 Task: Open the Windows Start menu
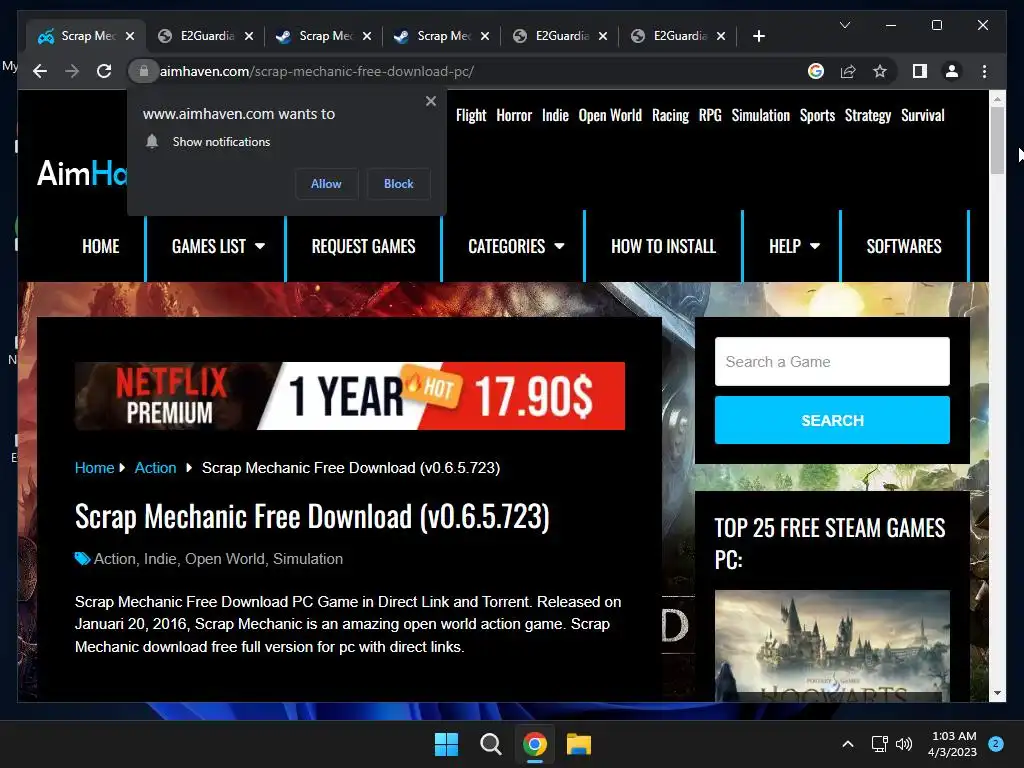[x=446, y=744]
